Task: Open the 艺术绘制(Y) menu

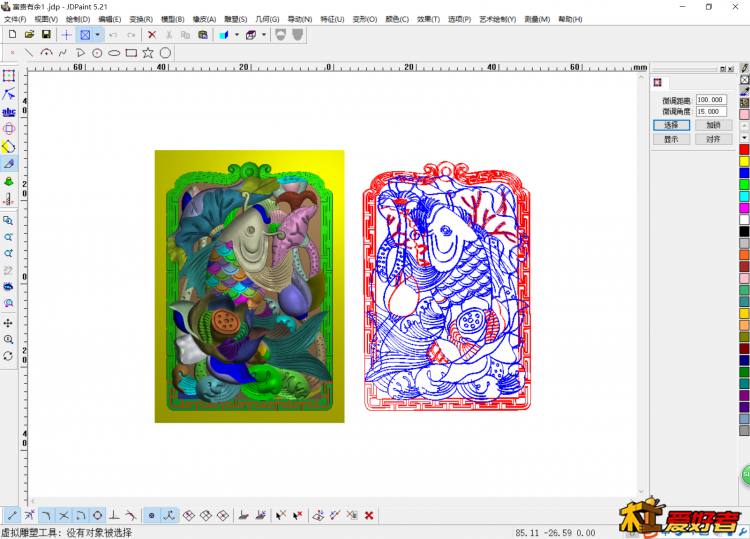Action: [x=497, y=19]
